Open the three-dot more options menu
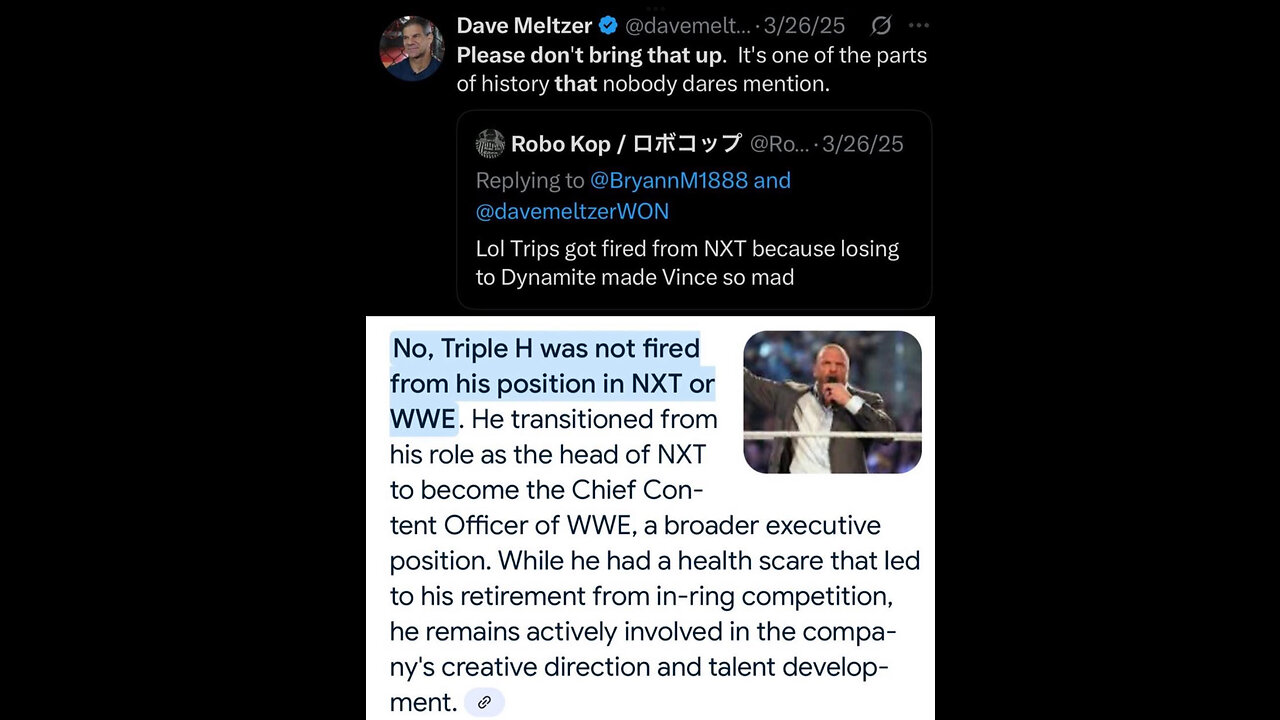 tap(918, 26)
